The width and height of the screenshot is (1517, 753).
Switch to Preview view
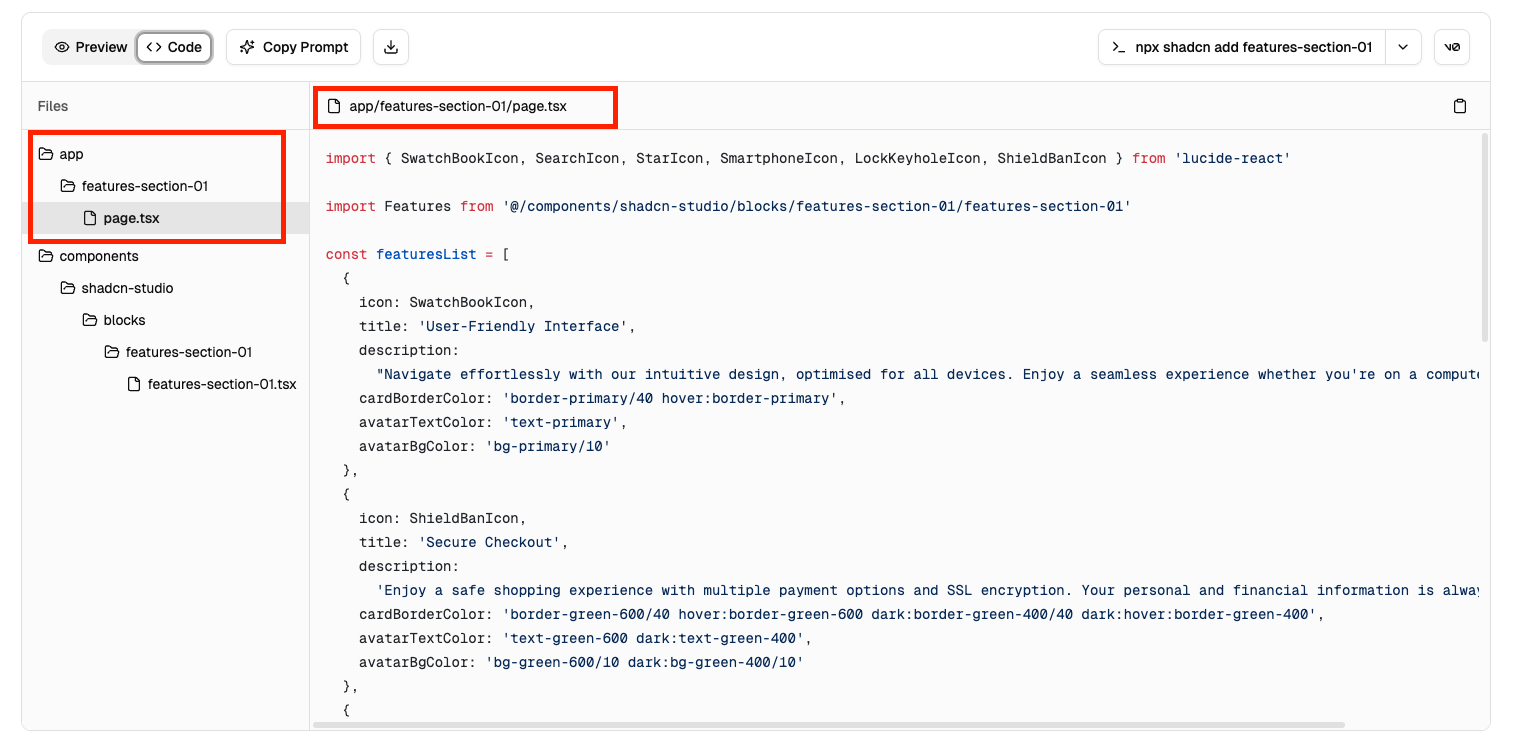tap(91, 47)
